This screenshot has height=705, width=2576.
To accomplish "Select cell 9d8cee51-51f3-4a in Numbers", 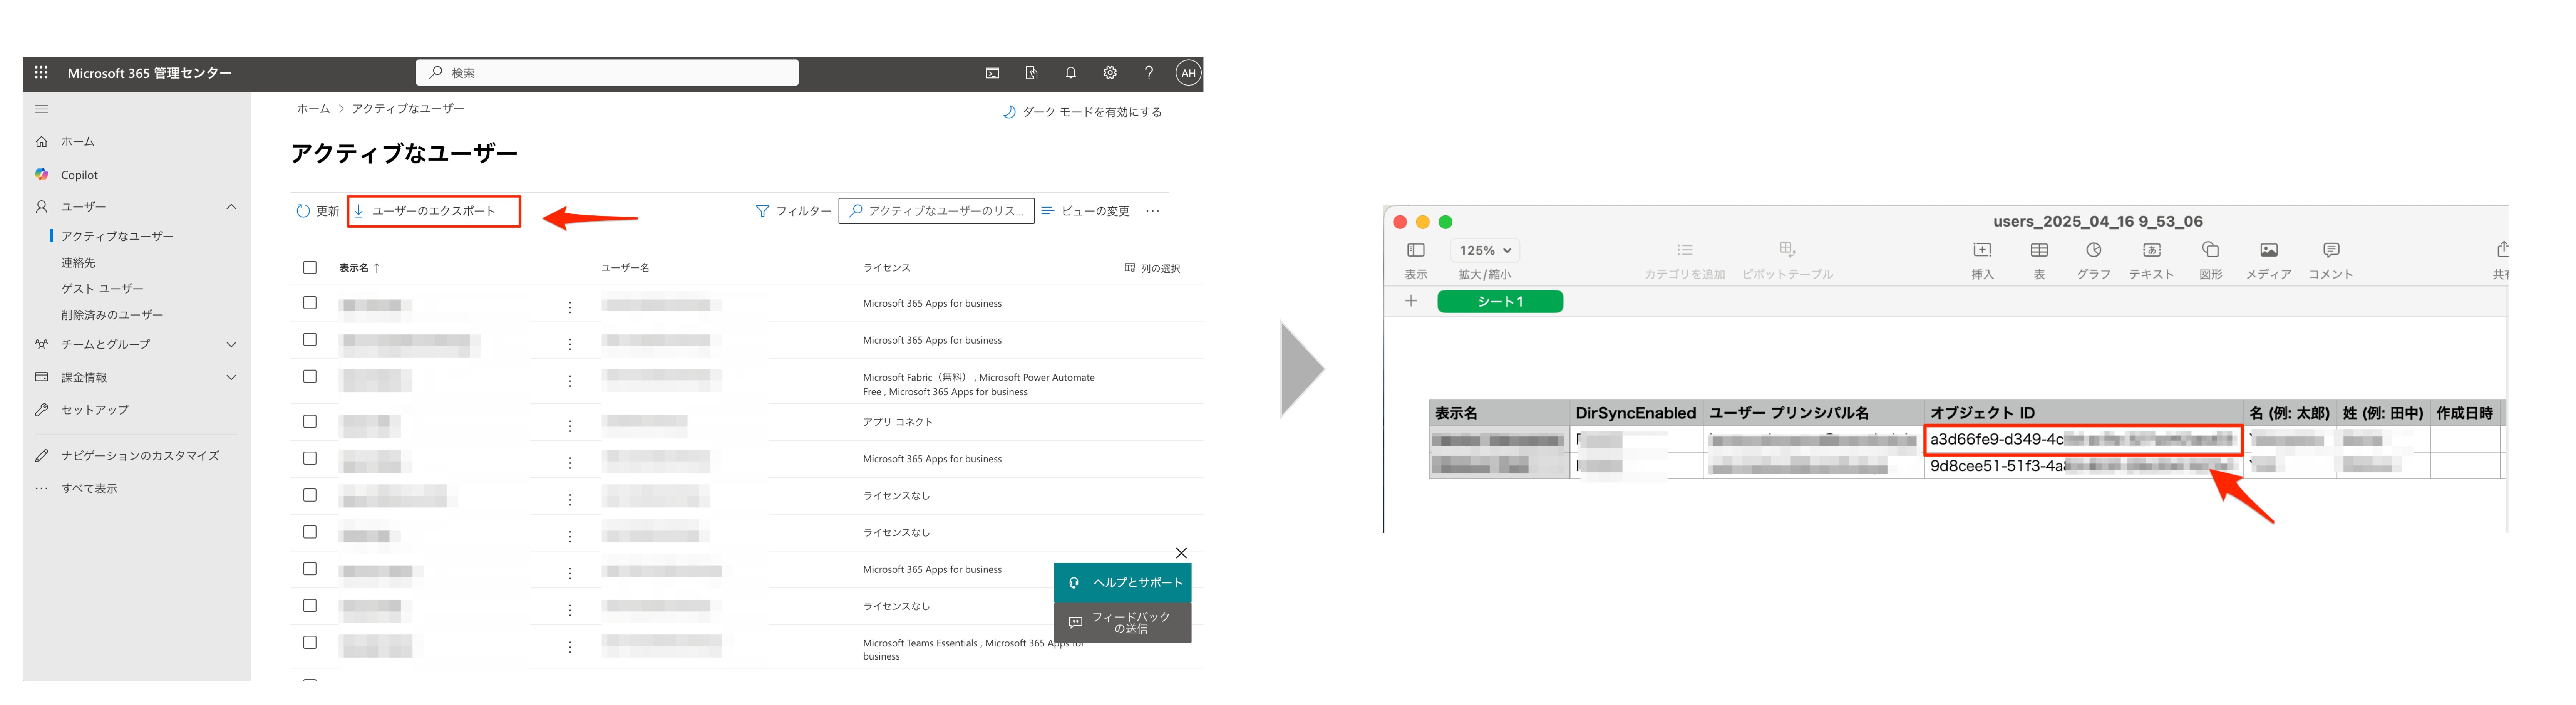I will 2083,466.
